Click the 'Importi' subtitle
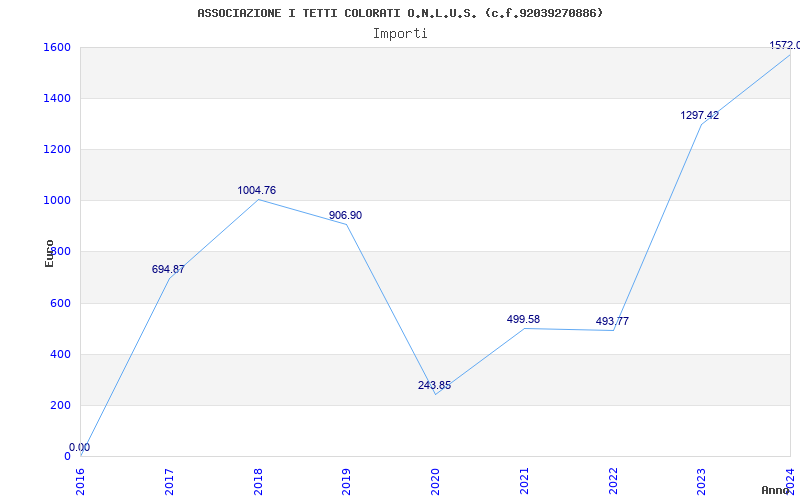 click(x=400, y=34)
